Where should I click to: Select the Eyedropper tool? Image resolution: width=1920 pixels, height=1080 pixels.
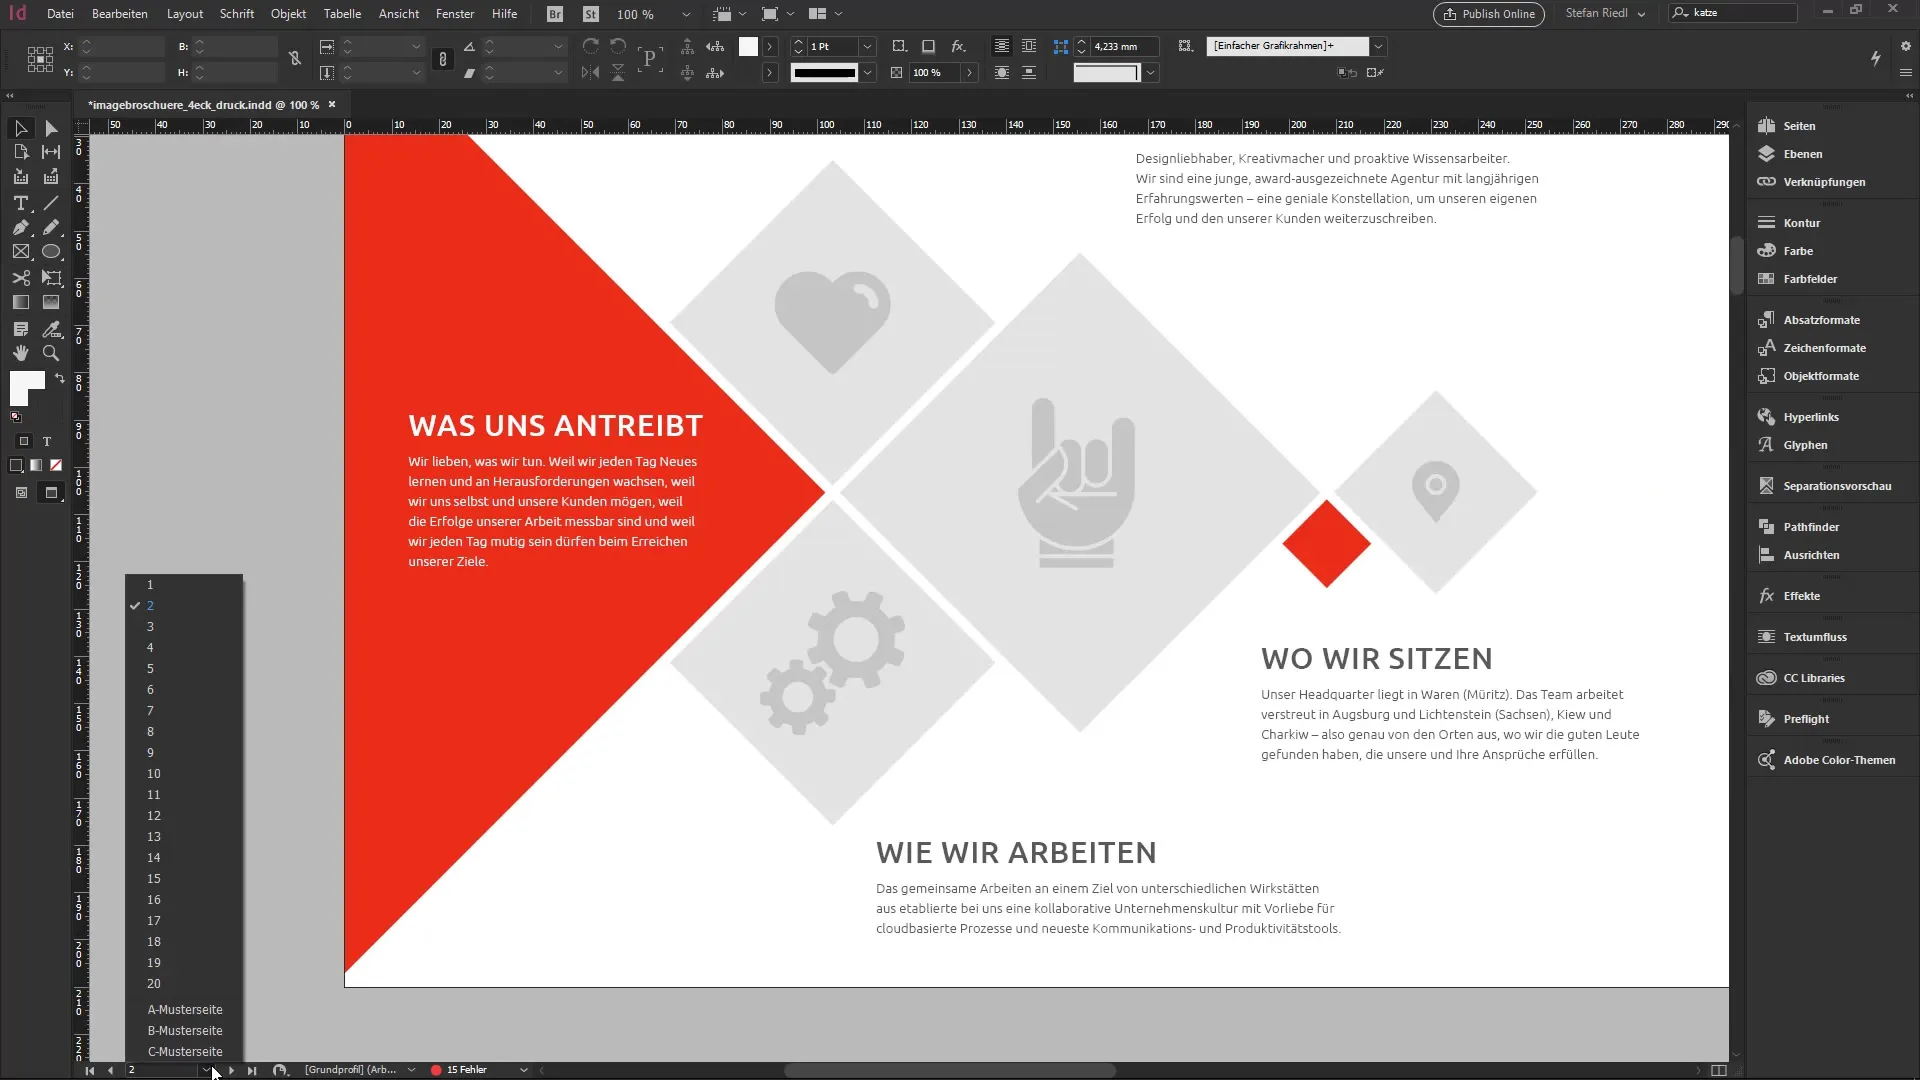tap(51, 329)
